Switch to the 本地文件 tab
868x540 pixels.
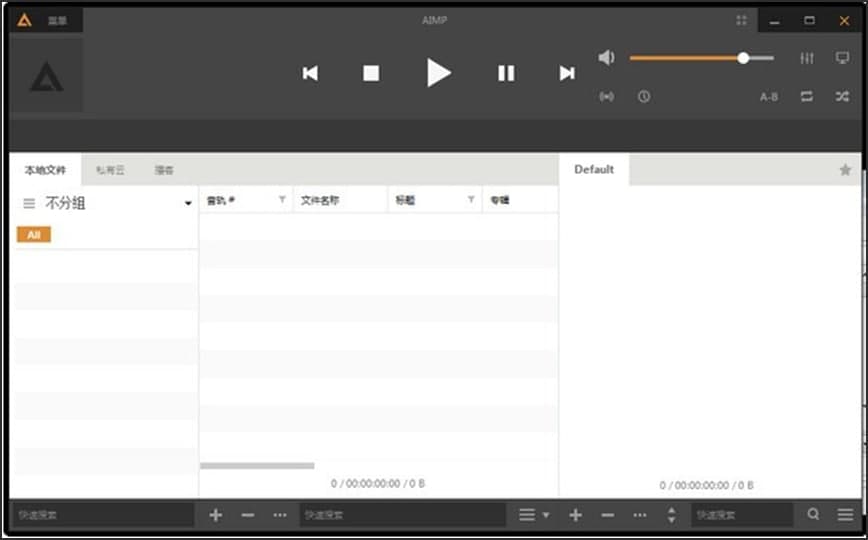[45, 170]
